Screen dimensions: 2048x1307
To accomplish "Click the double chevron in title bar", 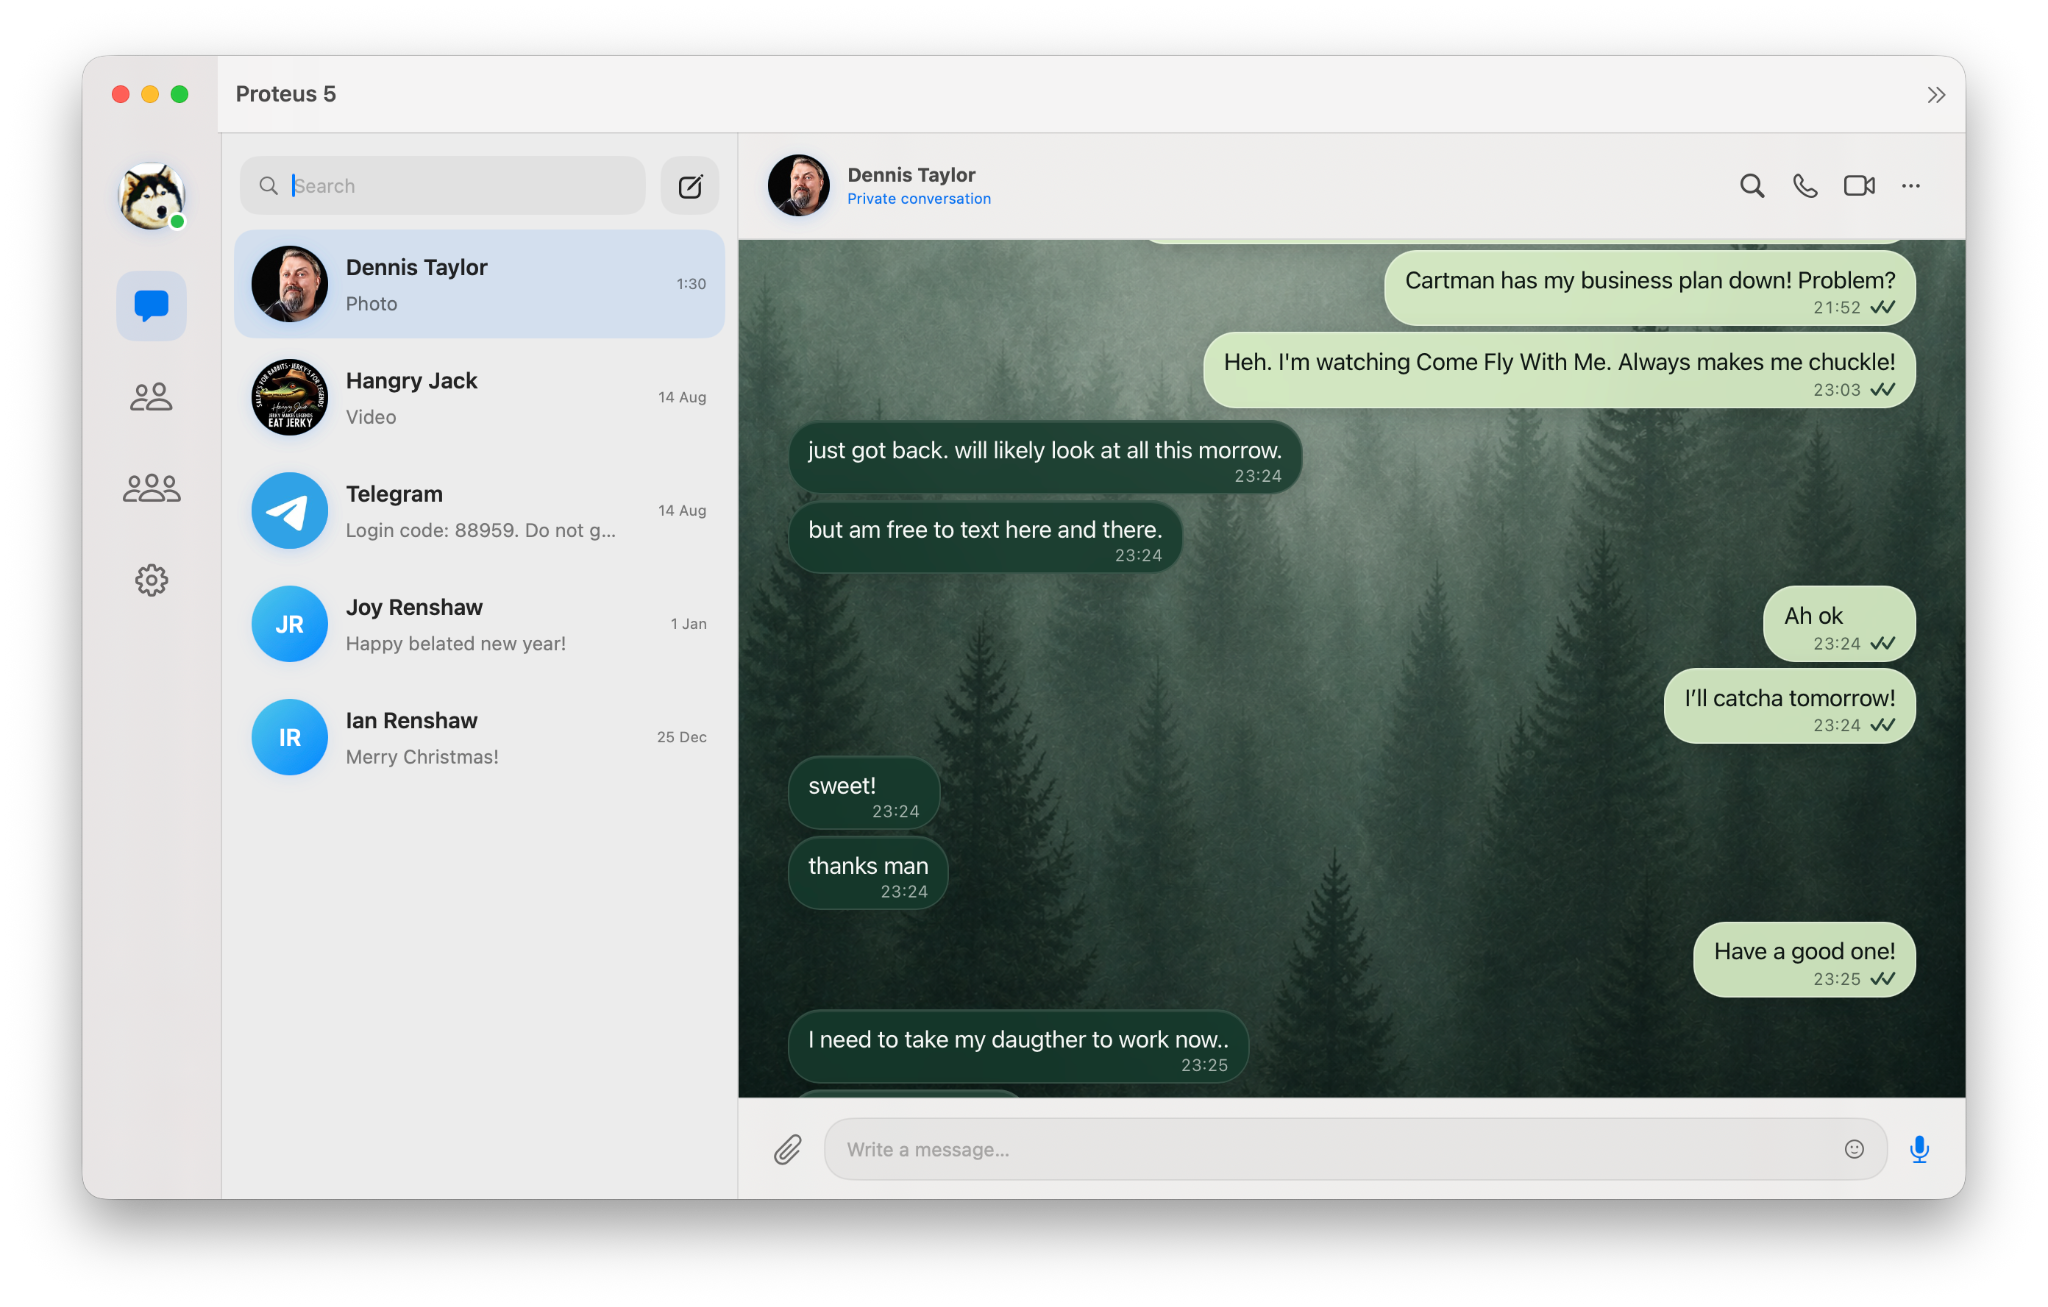I will pos(1936,95).
